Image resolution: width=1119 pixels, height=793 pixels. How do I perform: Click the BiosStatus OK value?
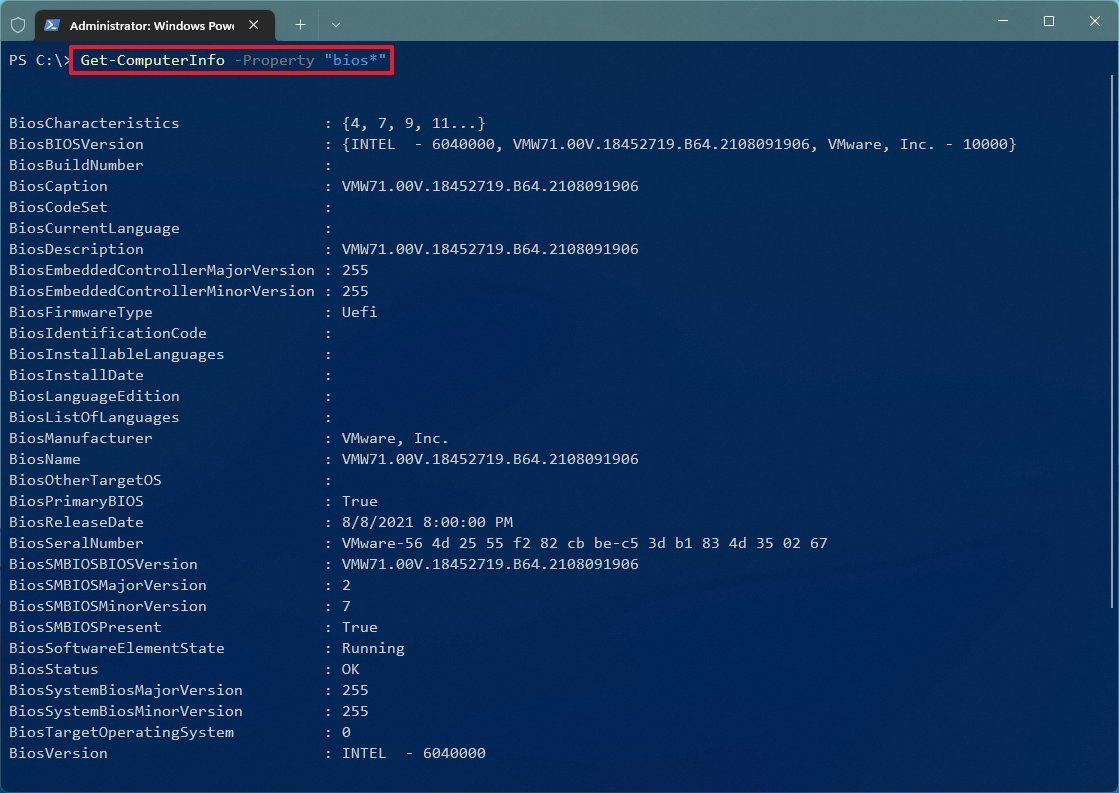[351, 669]
